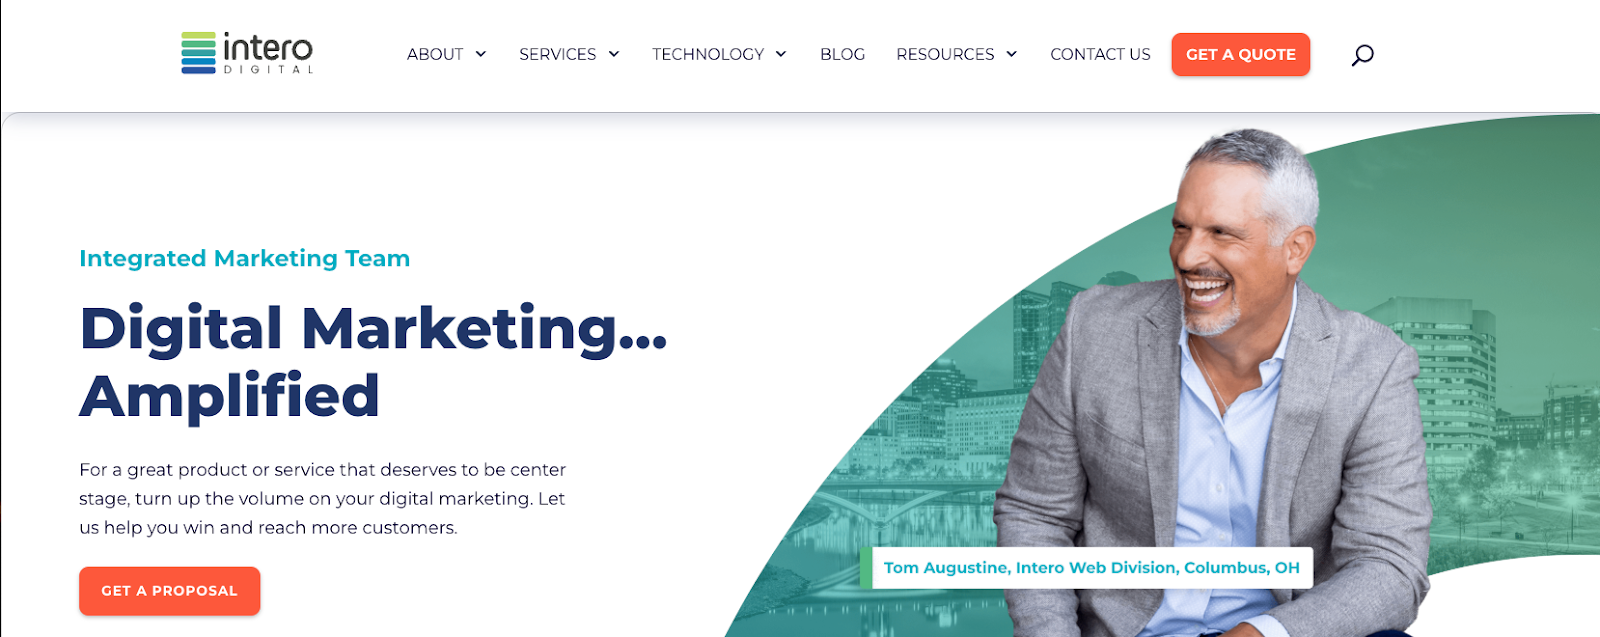The image size is (1600, 637).
Task: Expand the Technology dropdown chevron
Action: [781, 54]
